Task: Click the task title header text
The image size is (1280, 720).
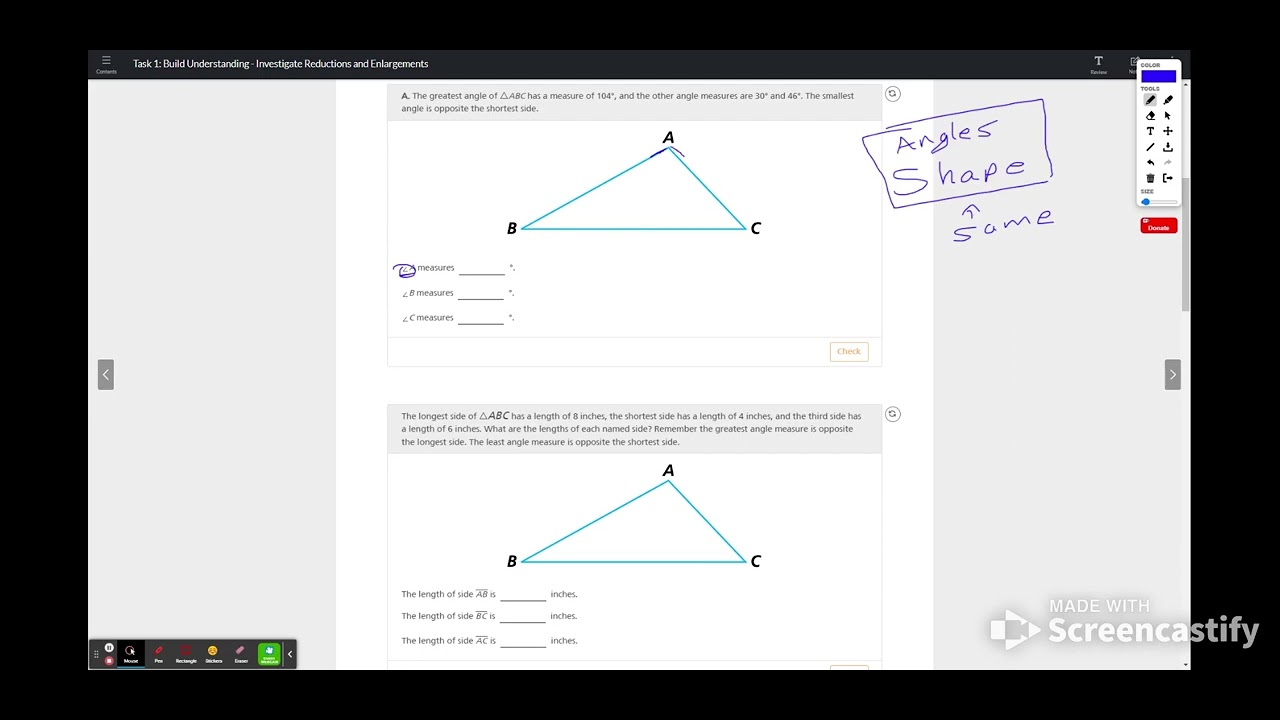Action: (x=281, y=64)
